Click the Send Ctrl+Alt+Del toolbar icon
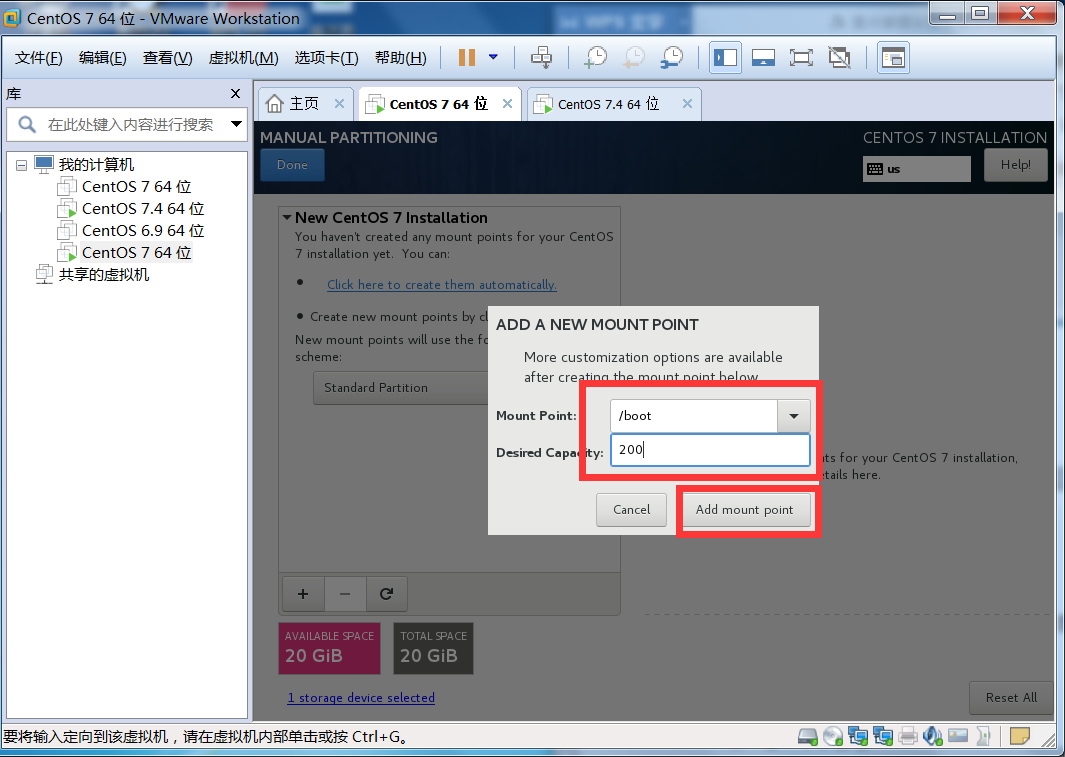The height and width of the screenshot is (757, 1065). click(541, 58)
